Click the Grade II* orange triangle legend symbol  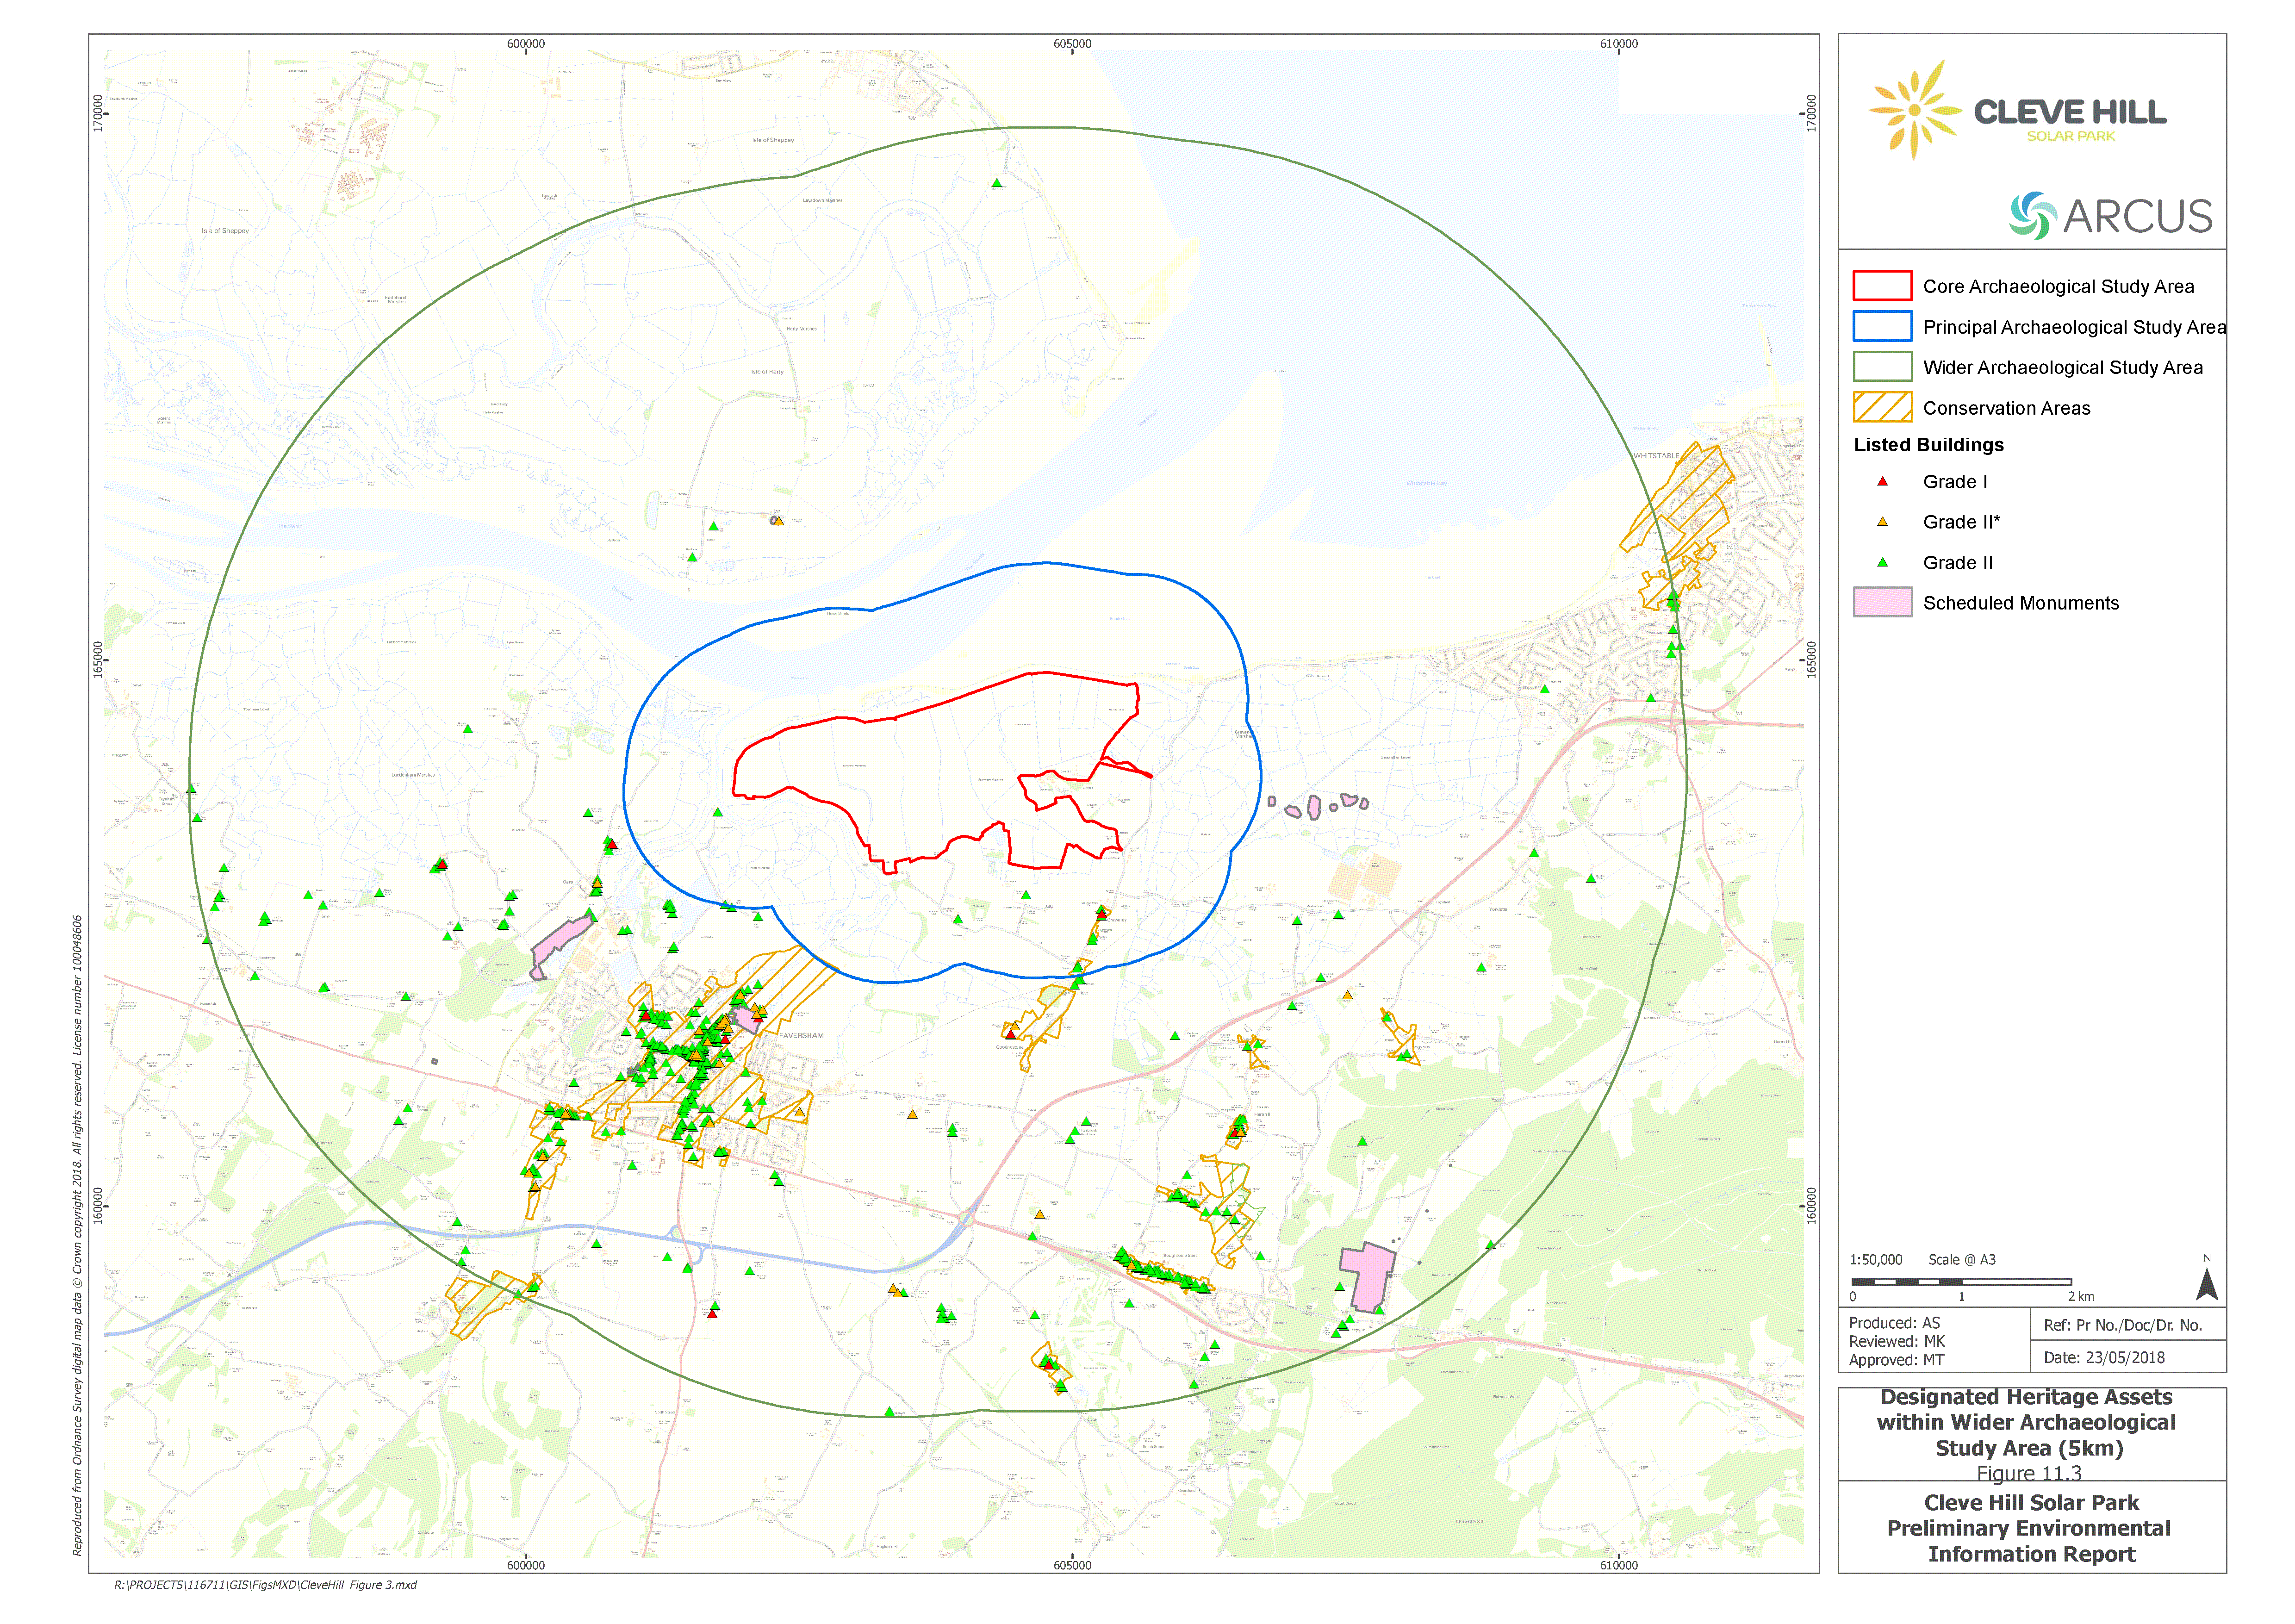1882,522
